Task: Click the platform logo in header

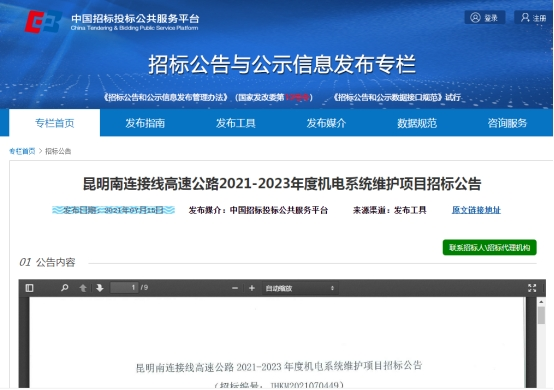Action: (43, 21)
